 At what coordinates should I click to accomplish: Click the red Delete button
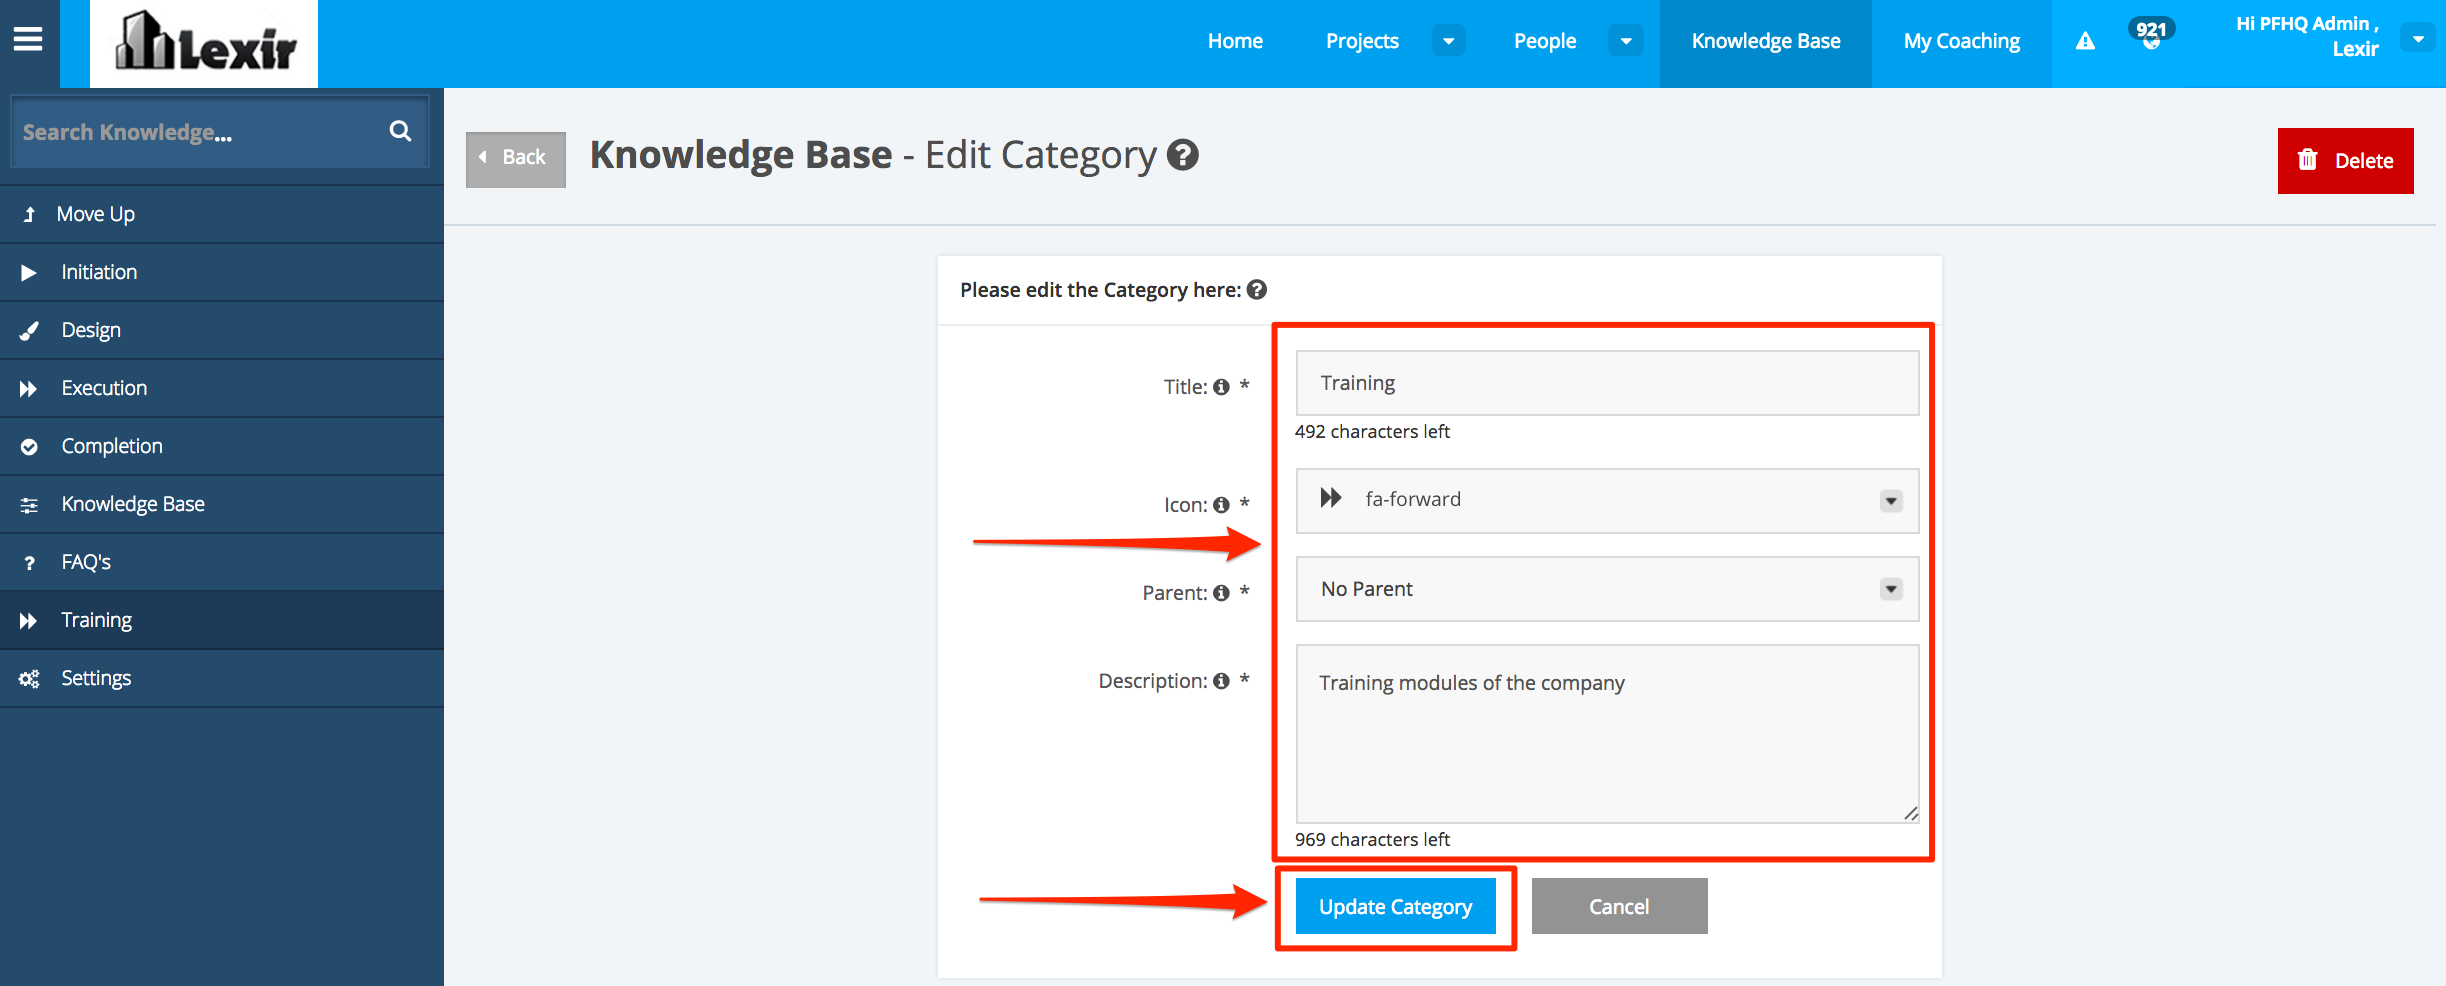tap(2345, 161)
